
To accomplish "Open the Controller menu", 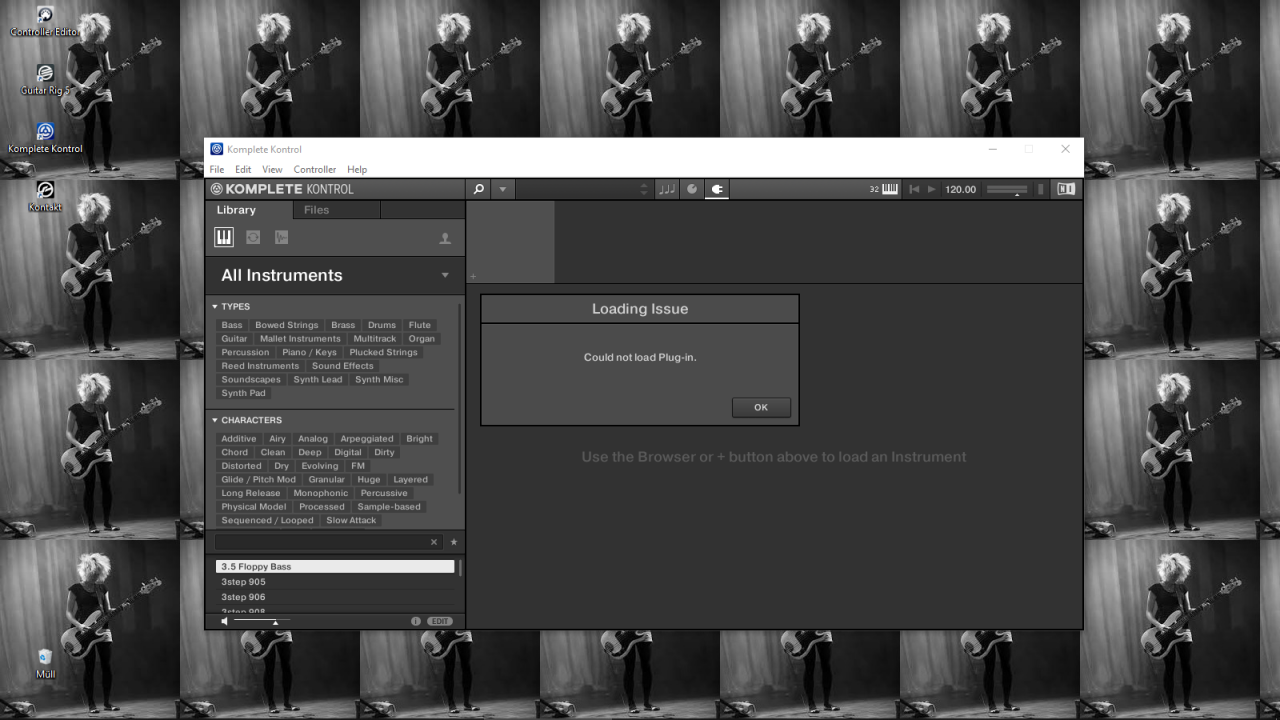I will tap(314, 169).
